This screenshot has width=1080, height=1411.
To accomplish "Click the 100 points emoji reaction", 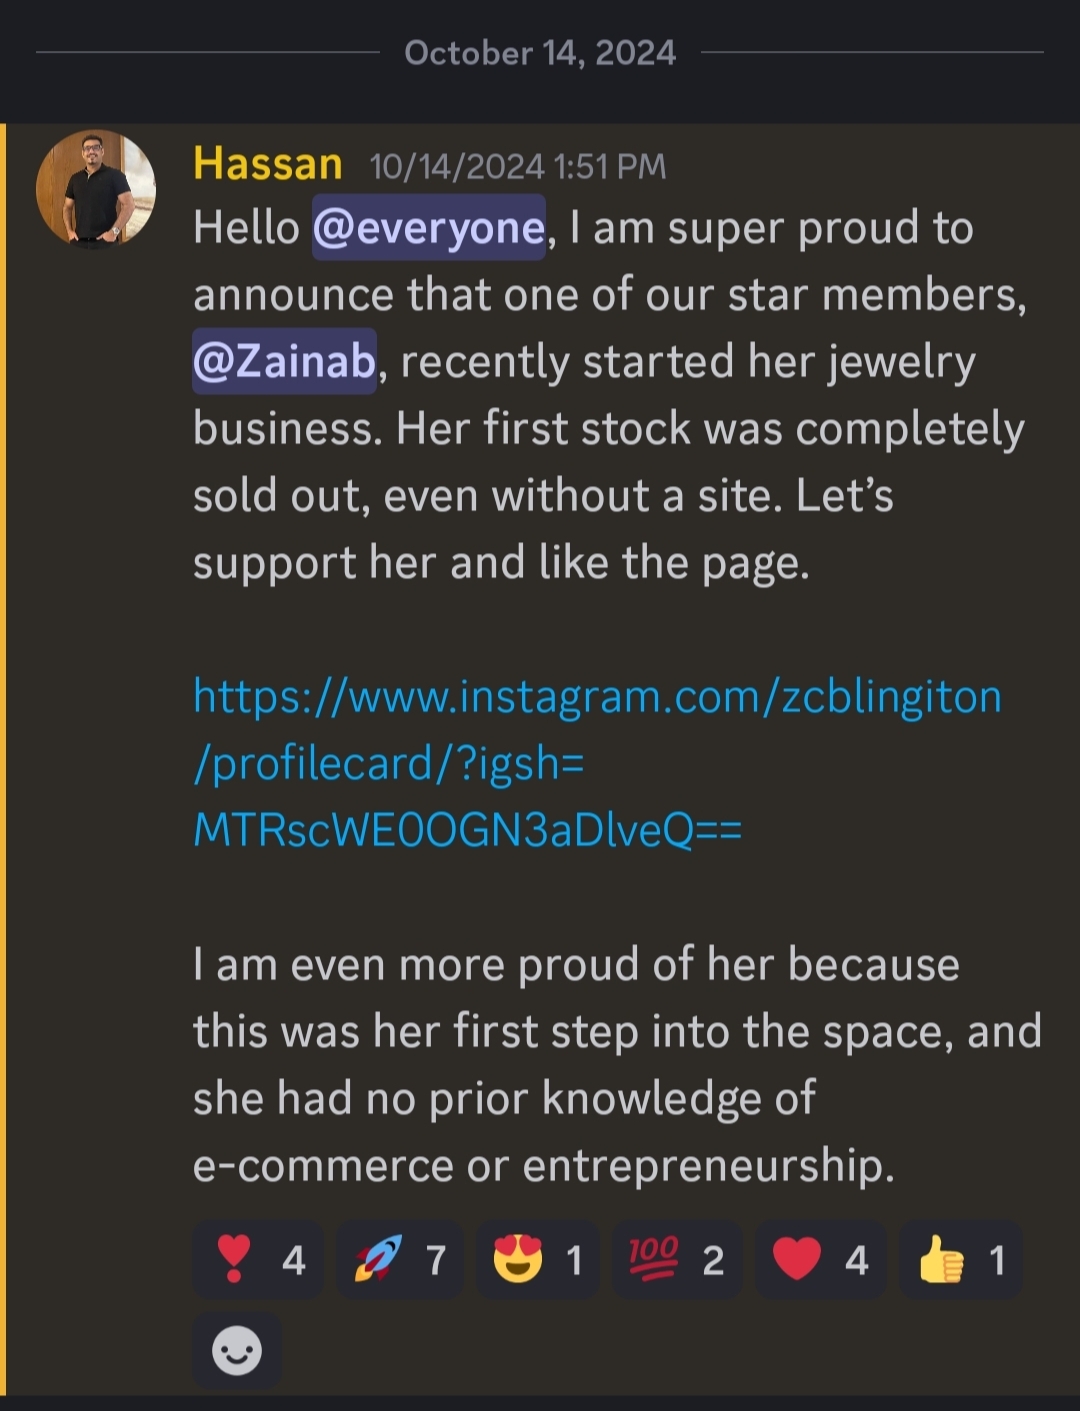I will [676, 1259].
